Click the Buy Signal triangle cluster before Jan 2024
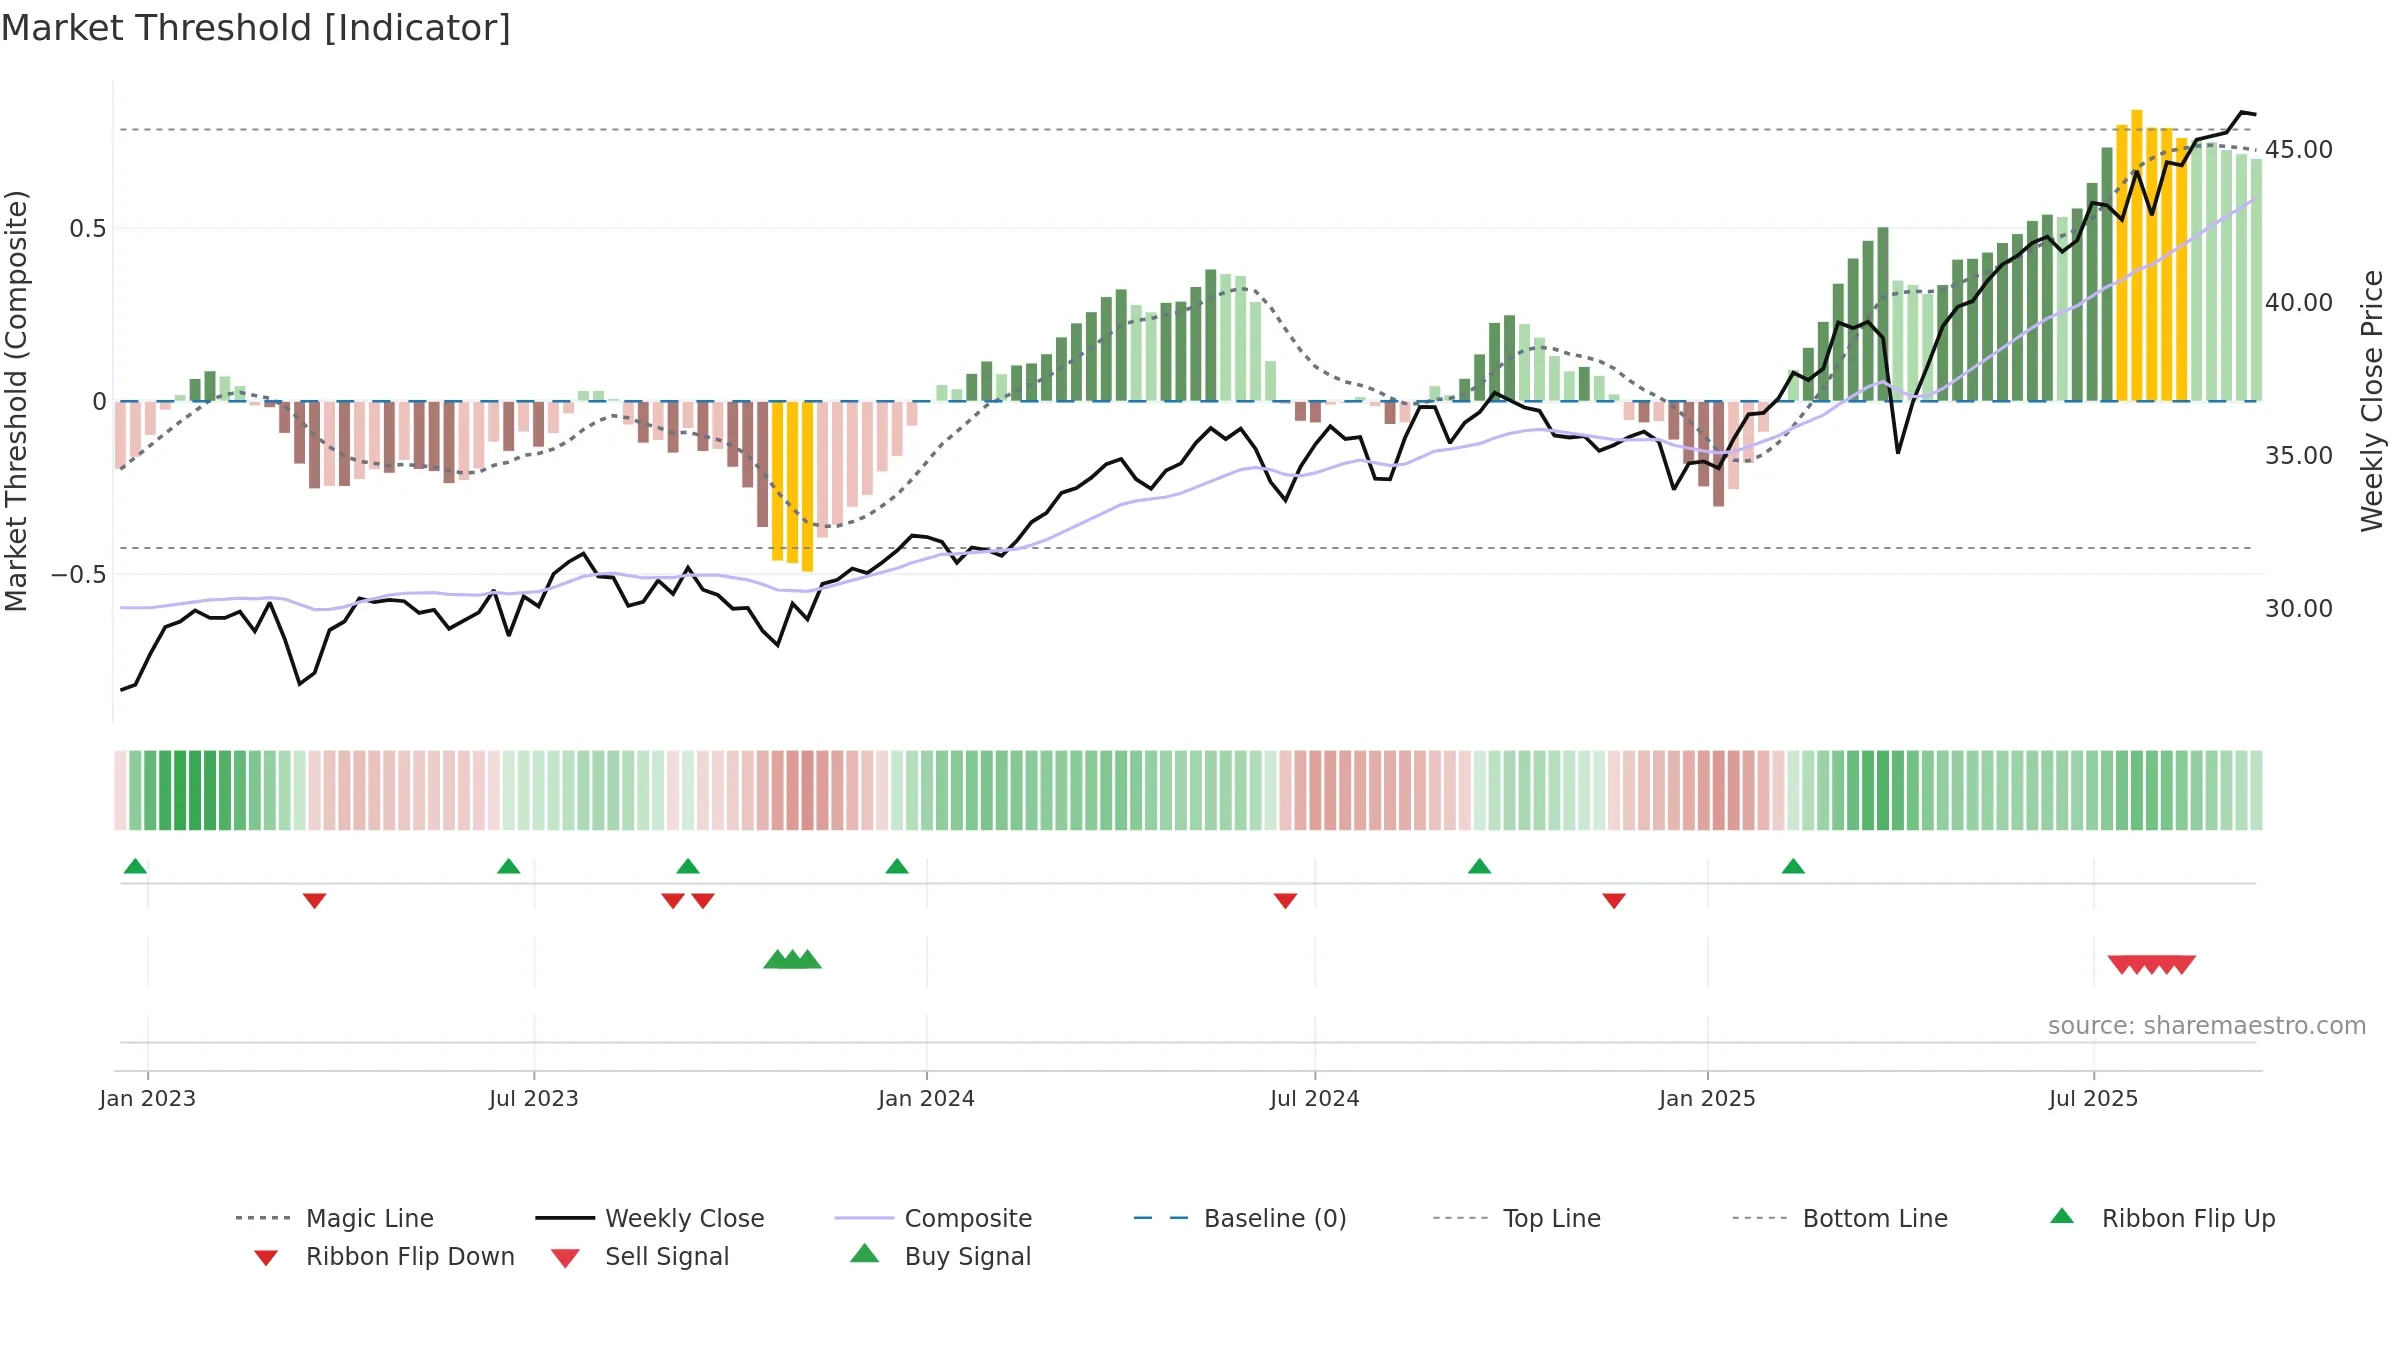2400x1350 pixels. tap(792, 960)
